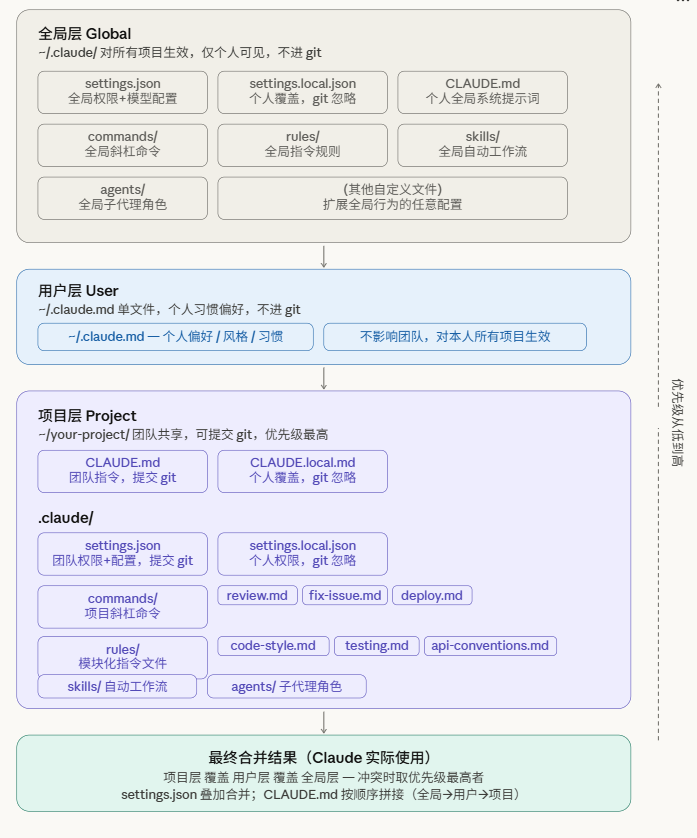The width and height of the screenshot is (697, 838).
Task: Select settings.local.json box in the Global layer
Action: pos(303,92)
